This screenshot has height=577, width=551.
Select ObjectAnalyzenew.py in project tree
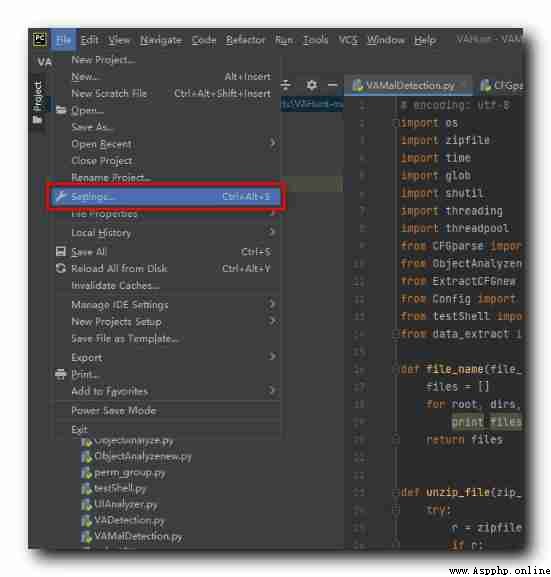pos(143,457)
